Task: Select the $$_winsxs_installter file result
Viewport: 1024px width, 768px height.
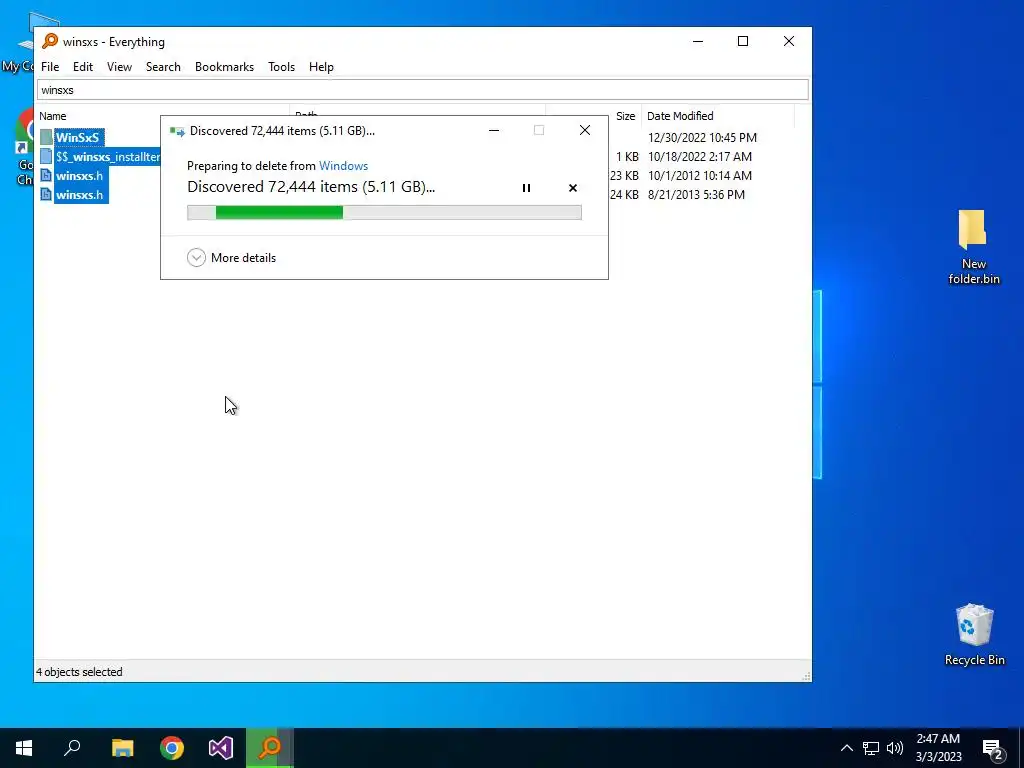Action: [108, 157]
